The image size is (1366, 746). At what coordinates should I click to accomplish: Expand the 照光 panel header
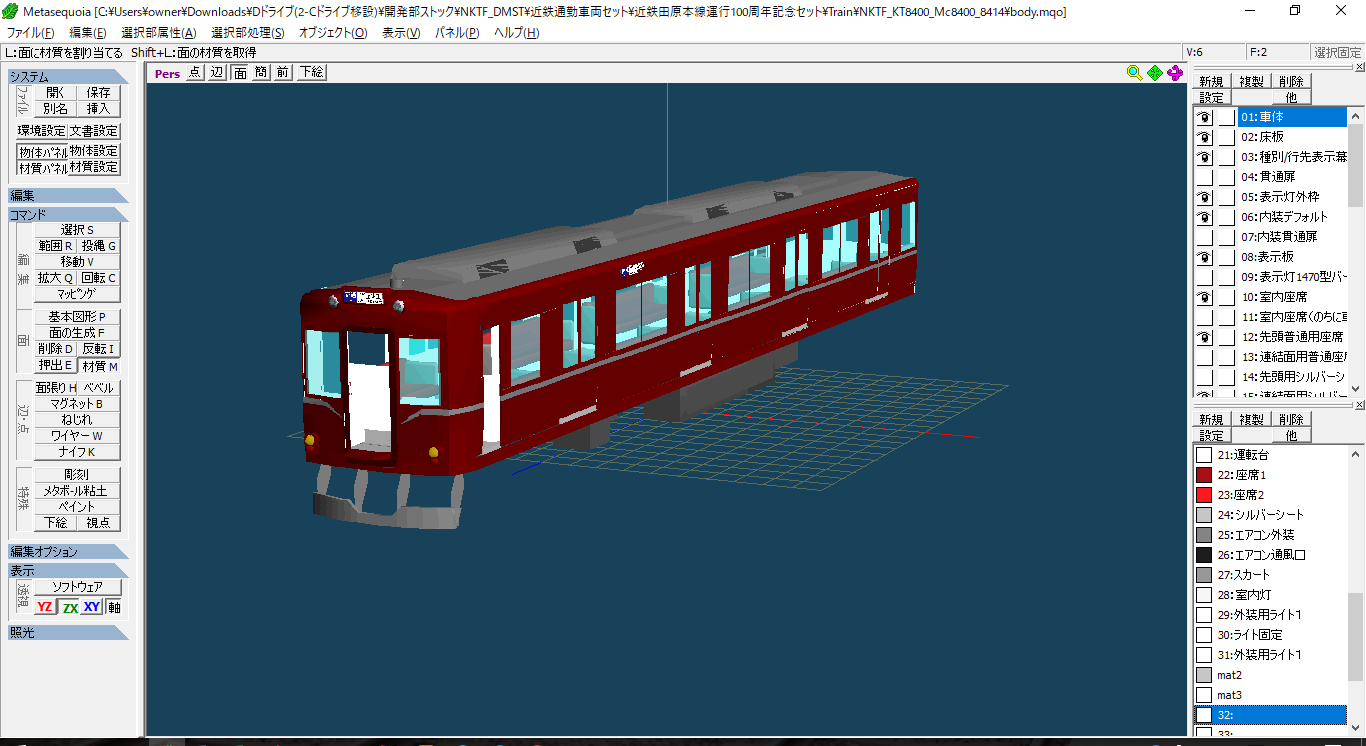click(x=68, y=633)
